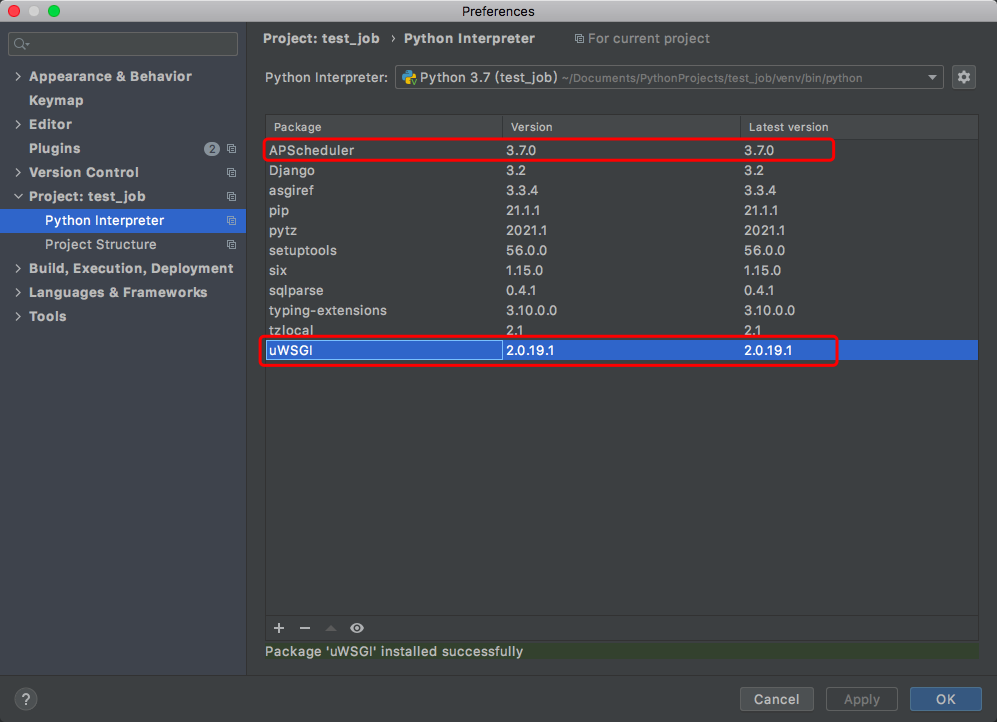The width and height of the screenshot is (997, 722).
Task: Click the Install package plus icon
Action: pos(279,628)
